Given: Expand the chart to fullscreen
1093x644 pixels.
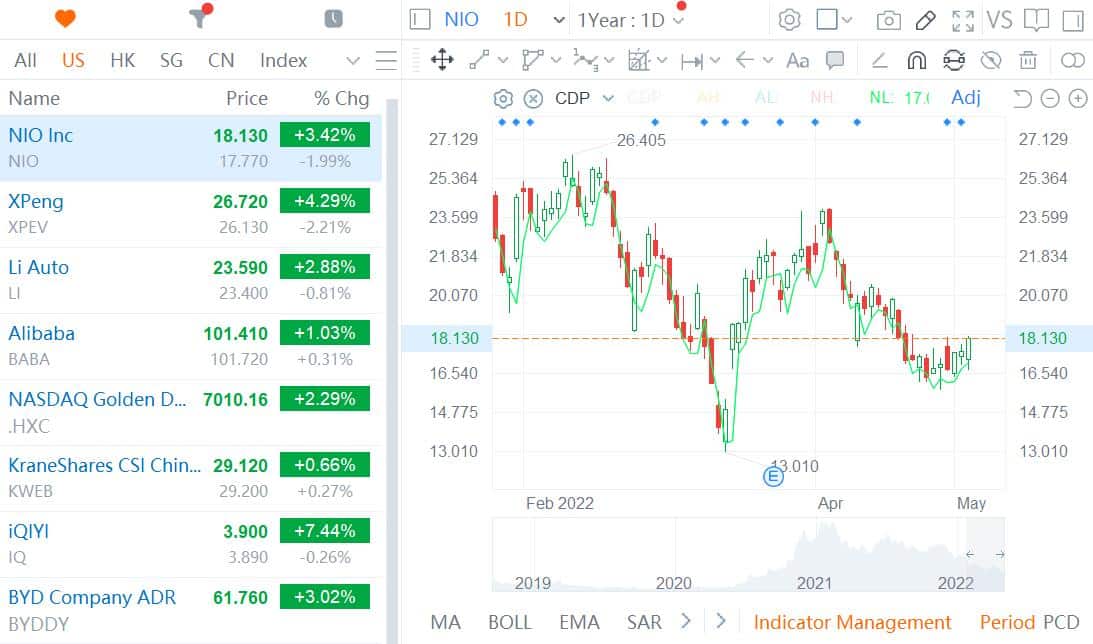Looking at the screenshot, I should (x=963, y=19).
